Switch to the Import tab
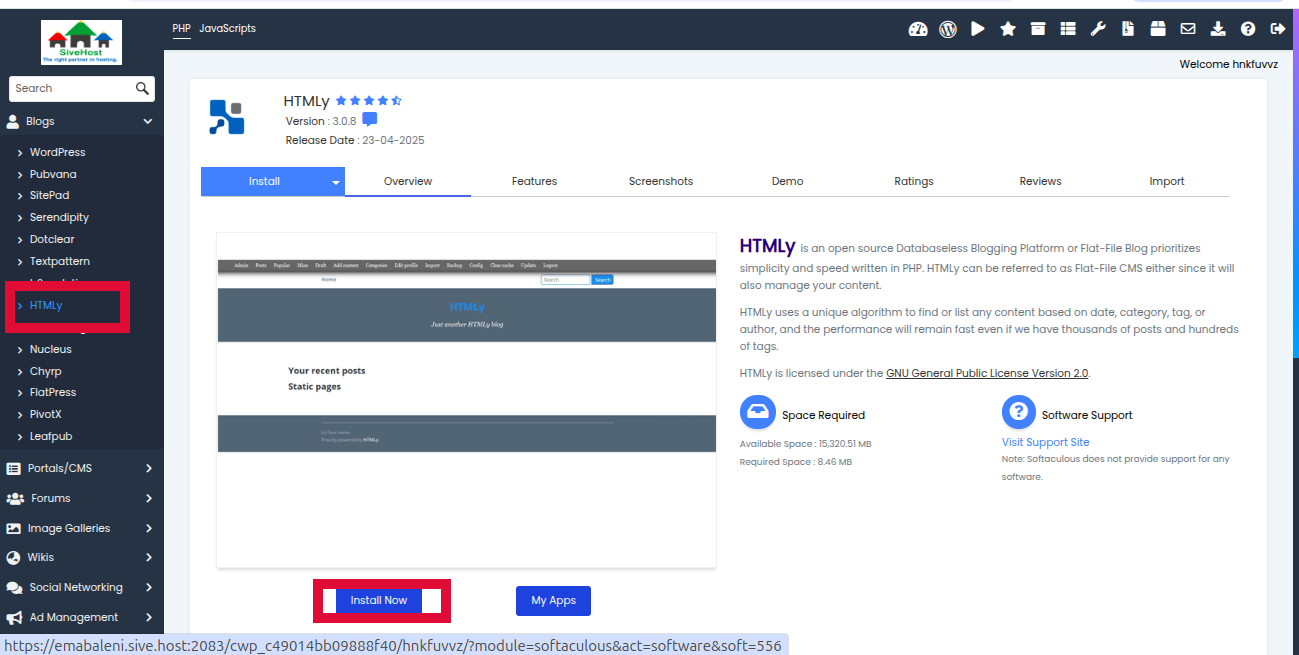 click(x=1167, y=181)
